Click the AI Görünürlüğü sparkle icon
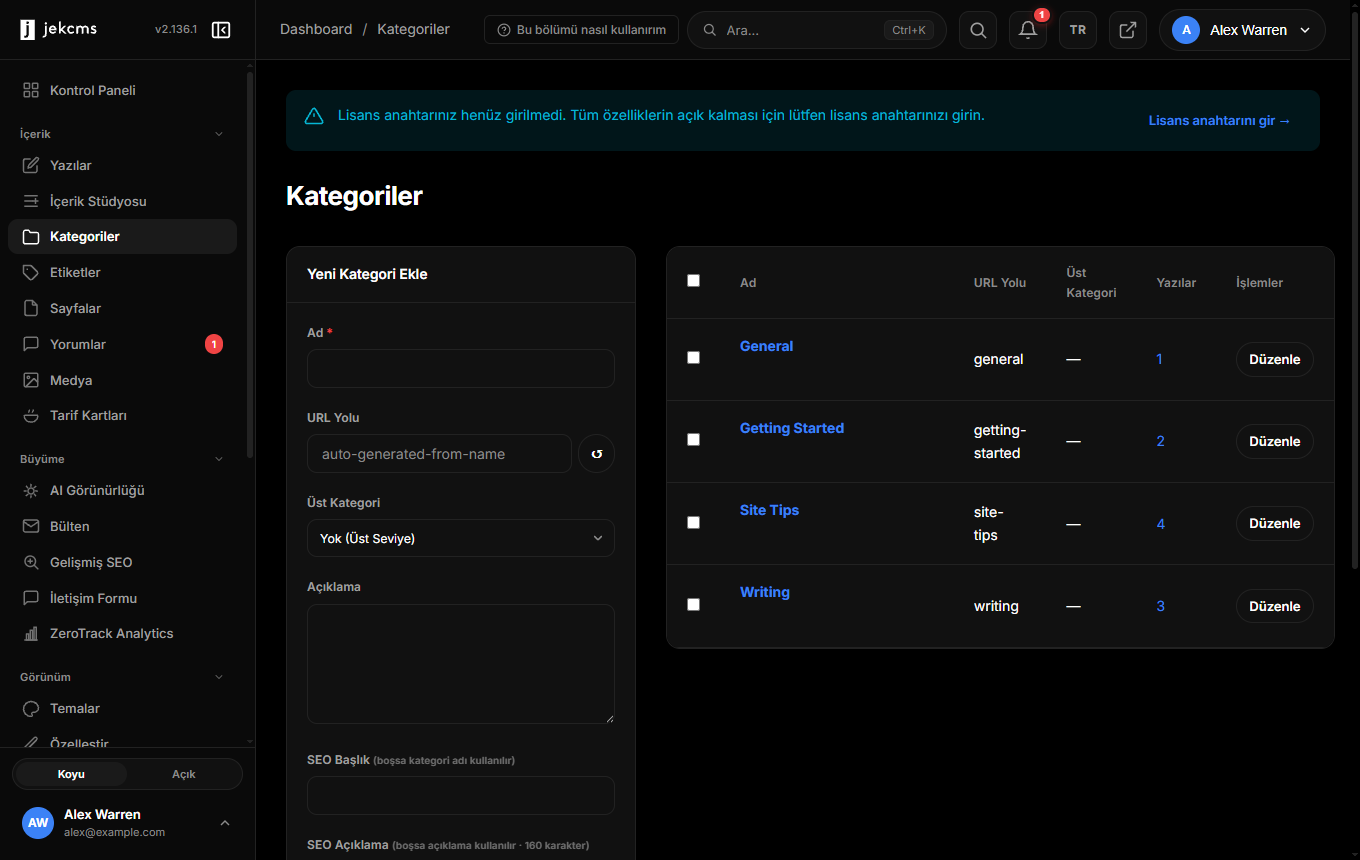 click(31, 491)
